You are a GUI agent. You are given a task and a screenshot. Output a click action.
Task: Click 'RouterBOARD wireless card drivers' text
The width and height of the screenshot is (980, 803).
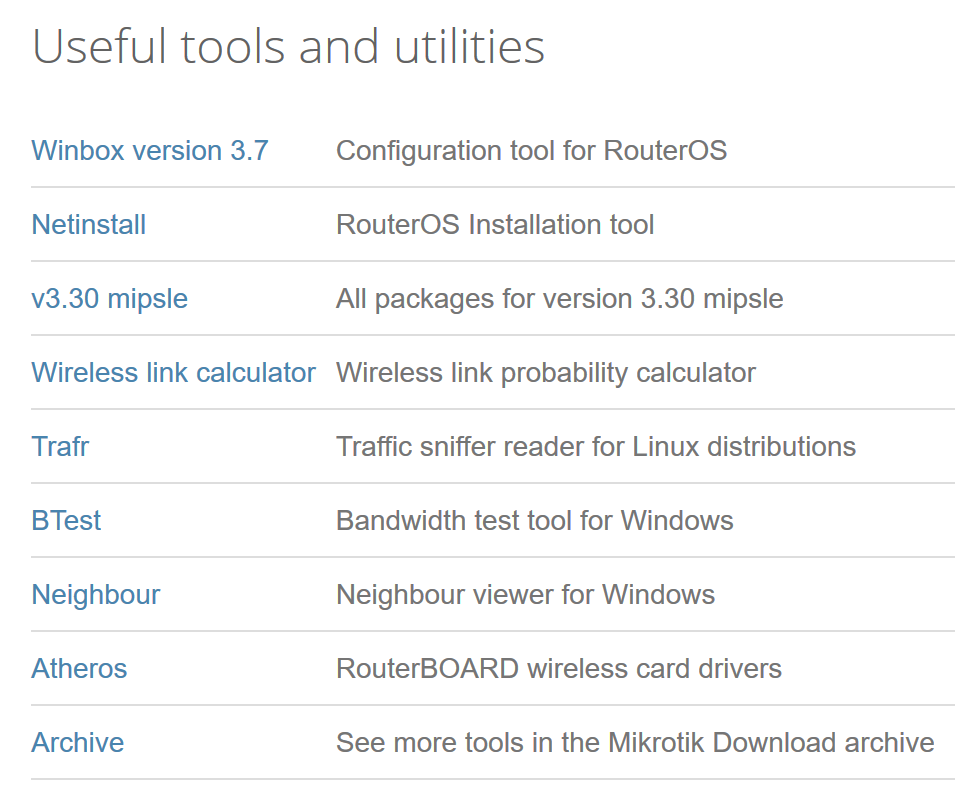click(x=559, y=669)
